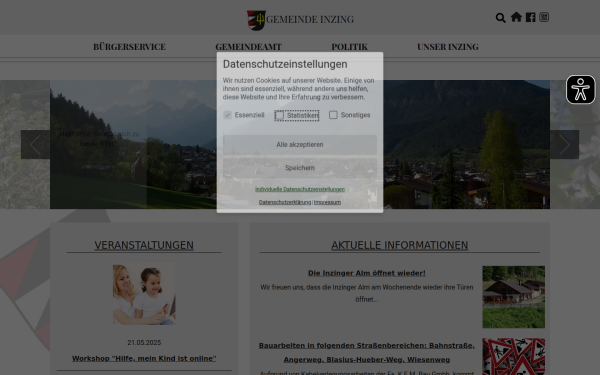The width and height of the screenshot is (600, 375).
Task: Go to the home house icon
Action: click(516, 17)
